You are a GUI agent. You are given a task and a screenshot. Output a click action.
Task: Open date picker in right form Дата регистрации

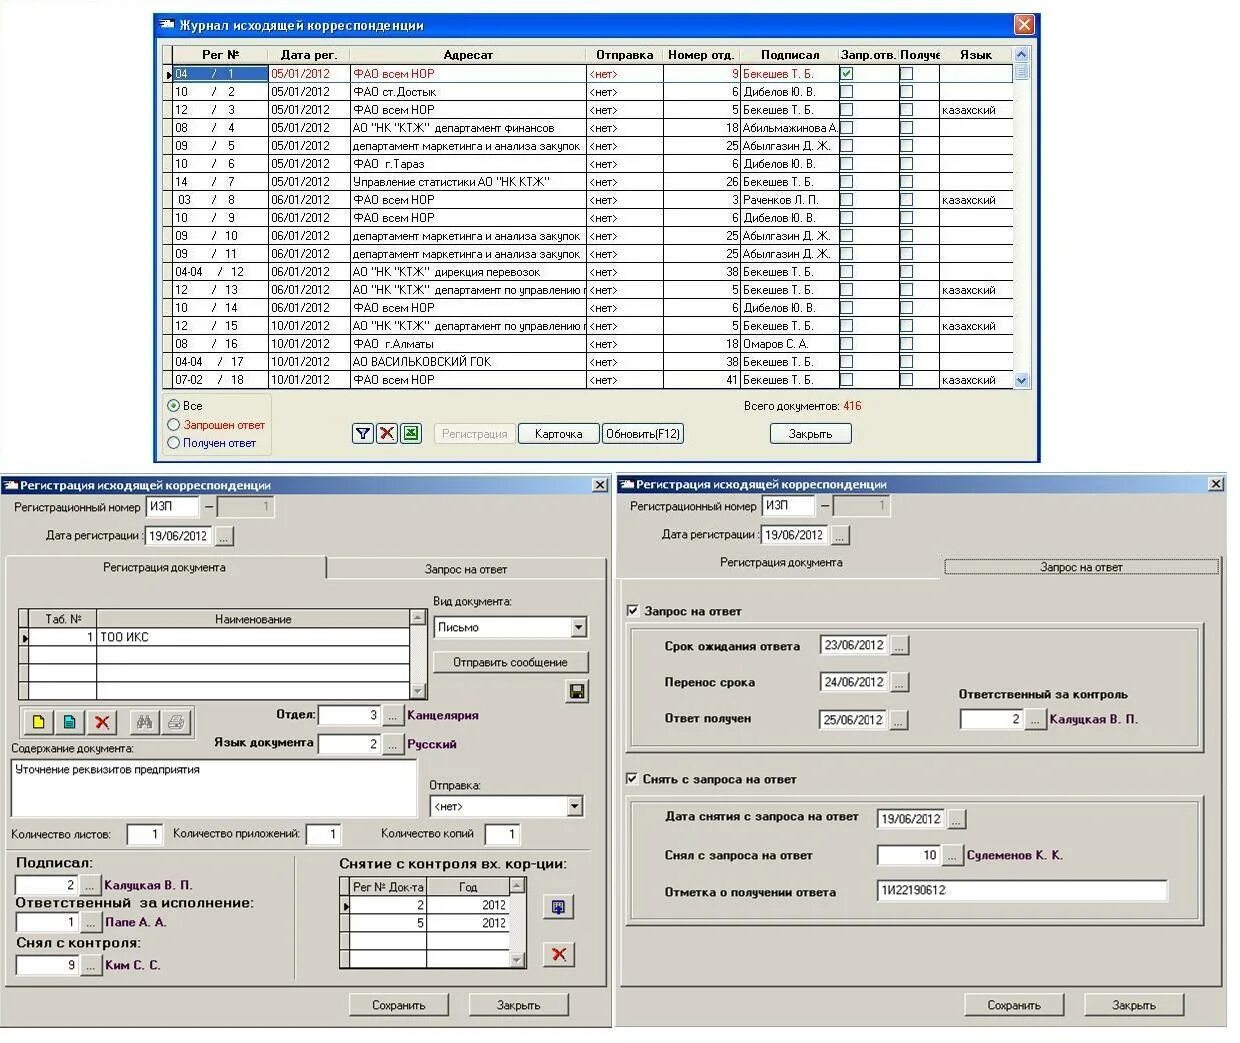pyautogui.click(x=840, y=536)
